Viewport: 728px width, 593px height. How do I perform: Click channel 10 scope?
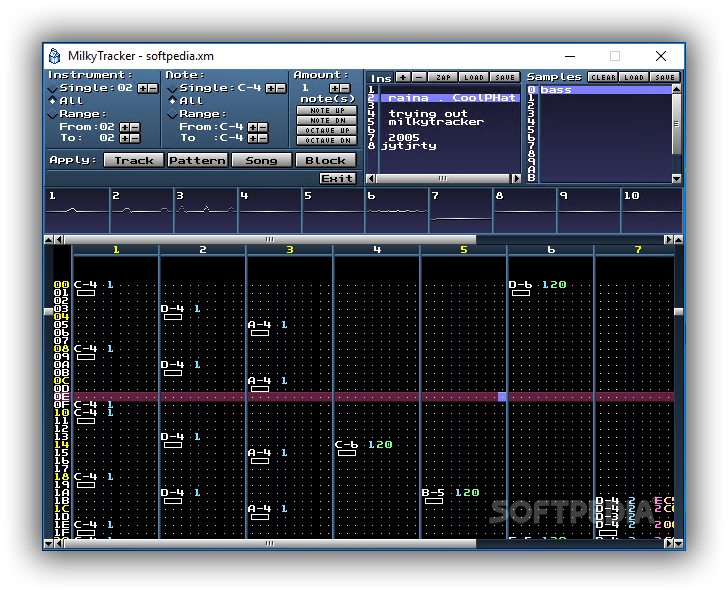pyautogui.click(x=652, y=210)
